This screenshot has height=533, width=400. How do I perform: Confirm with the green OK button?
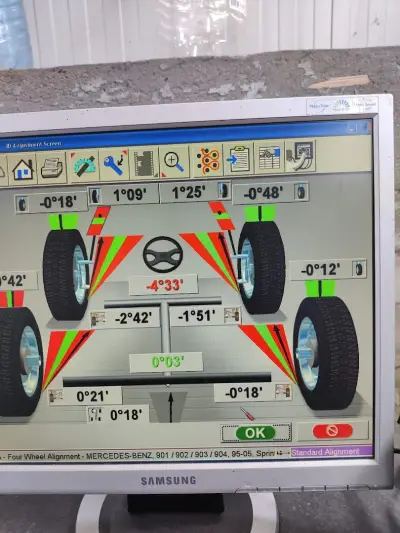[256, 433]
